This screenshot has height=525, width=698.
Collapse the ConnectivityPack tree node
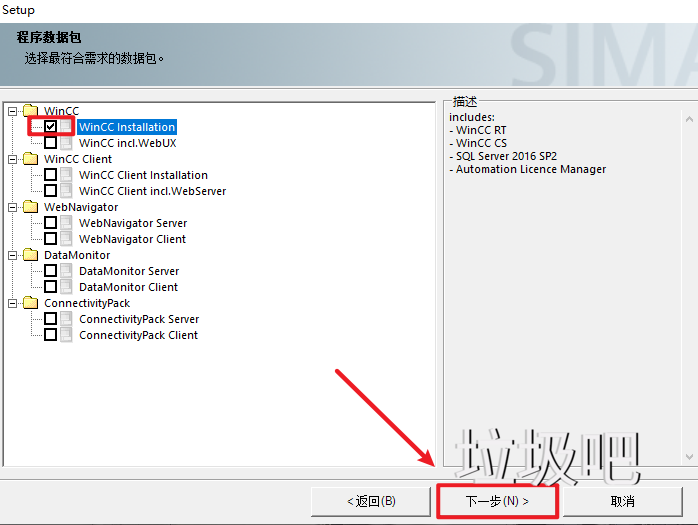click(13, 303)
